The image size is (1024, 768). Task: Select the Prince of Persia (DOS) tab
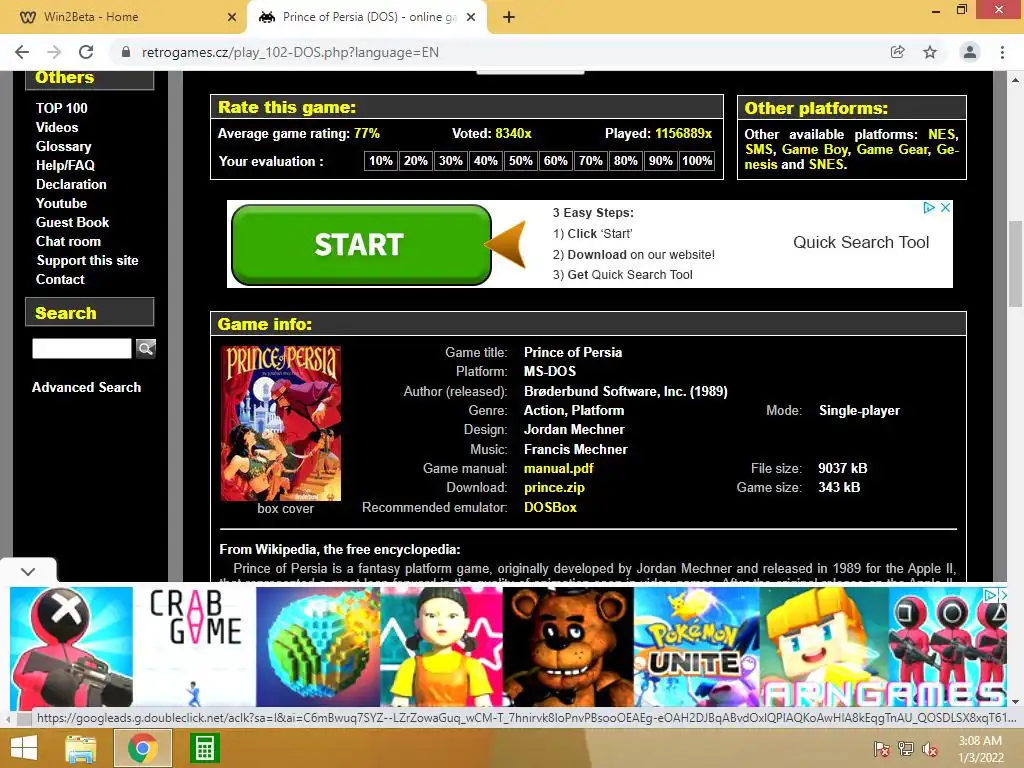click(367, 17)
